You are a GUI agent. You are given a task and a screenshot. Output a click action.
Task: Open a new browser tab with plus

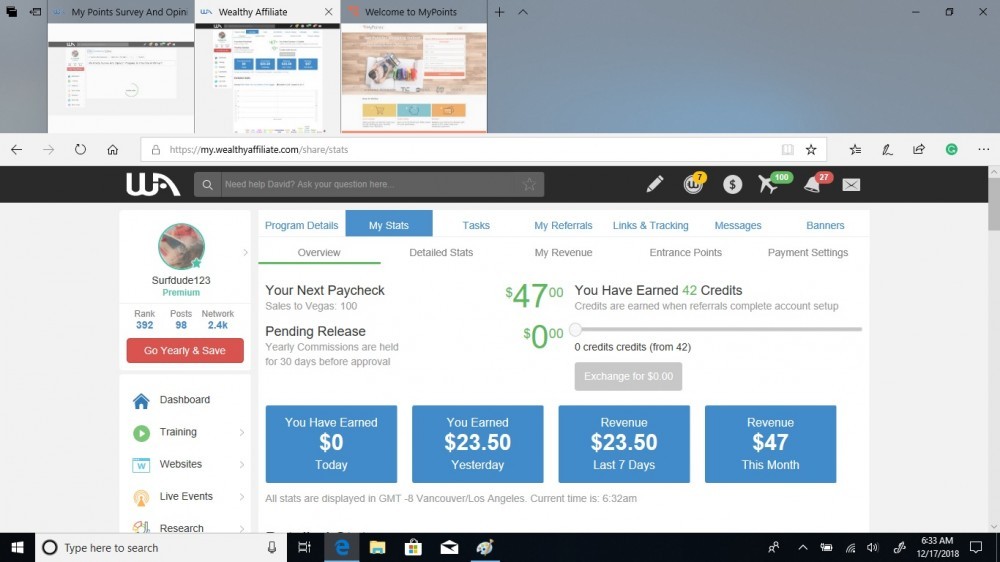tap(499, 12)
